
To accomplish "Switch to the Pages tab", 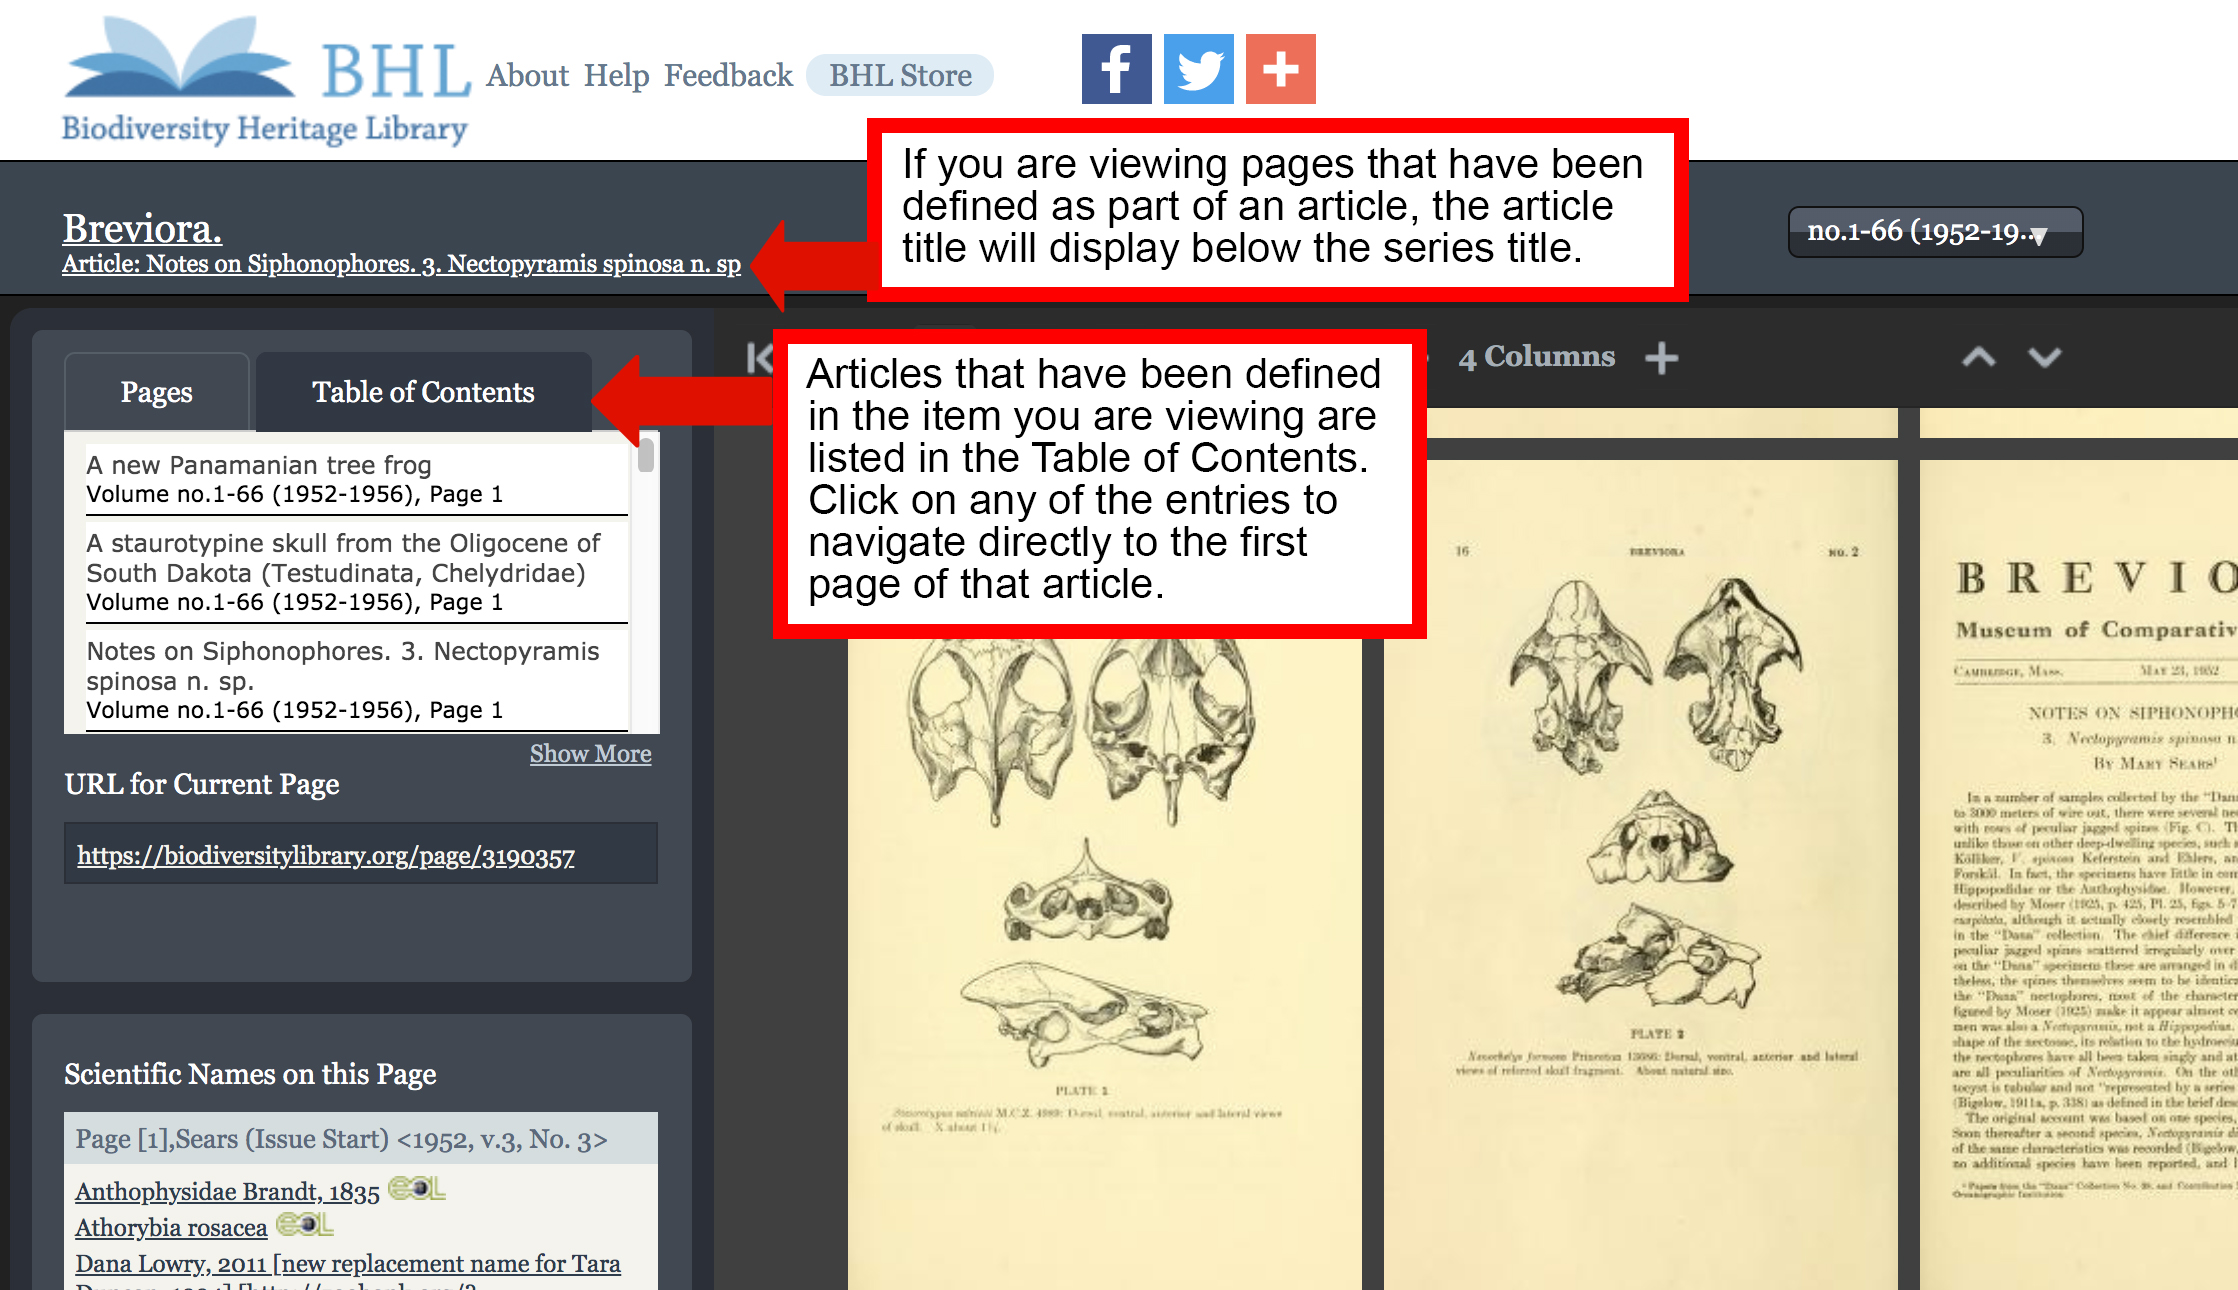I will pos(157,392).
